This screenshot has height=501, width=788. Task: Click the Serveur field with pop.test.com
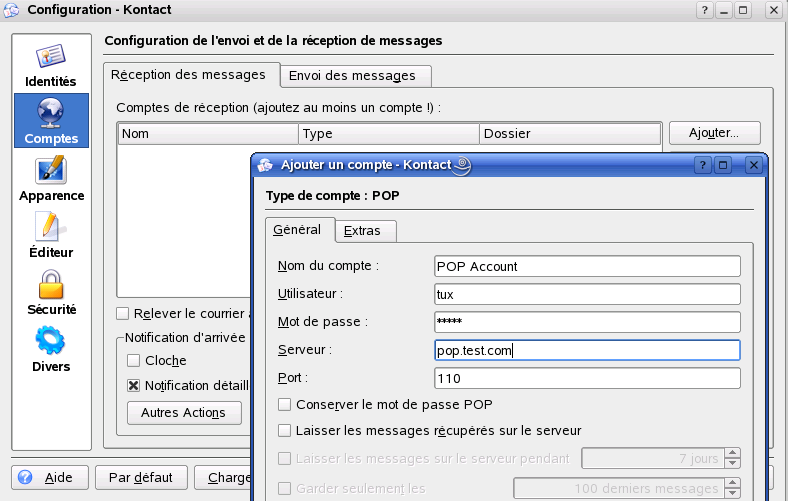coord(587,350)
